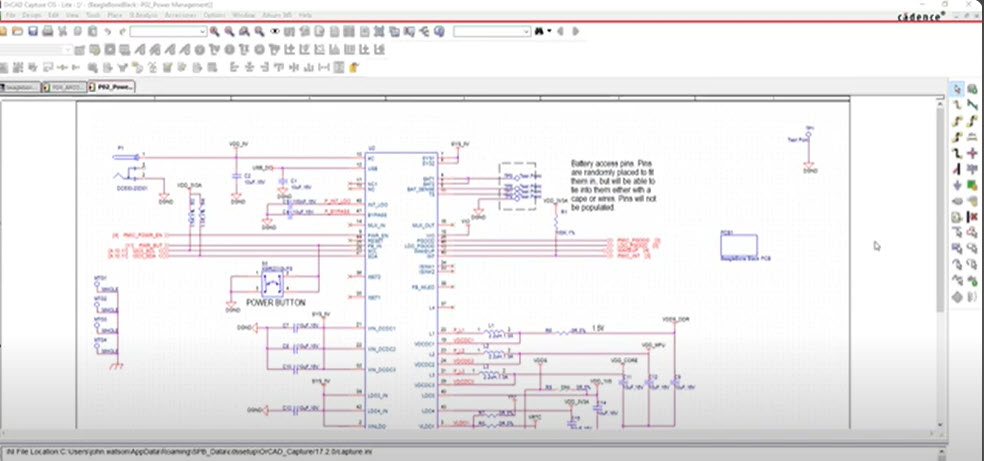The height and width of the screenshot is (461, 984).
Task: Click the Undo arrow icon
Action: coord(107,32)
